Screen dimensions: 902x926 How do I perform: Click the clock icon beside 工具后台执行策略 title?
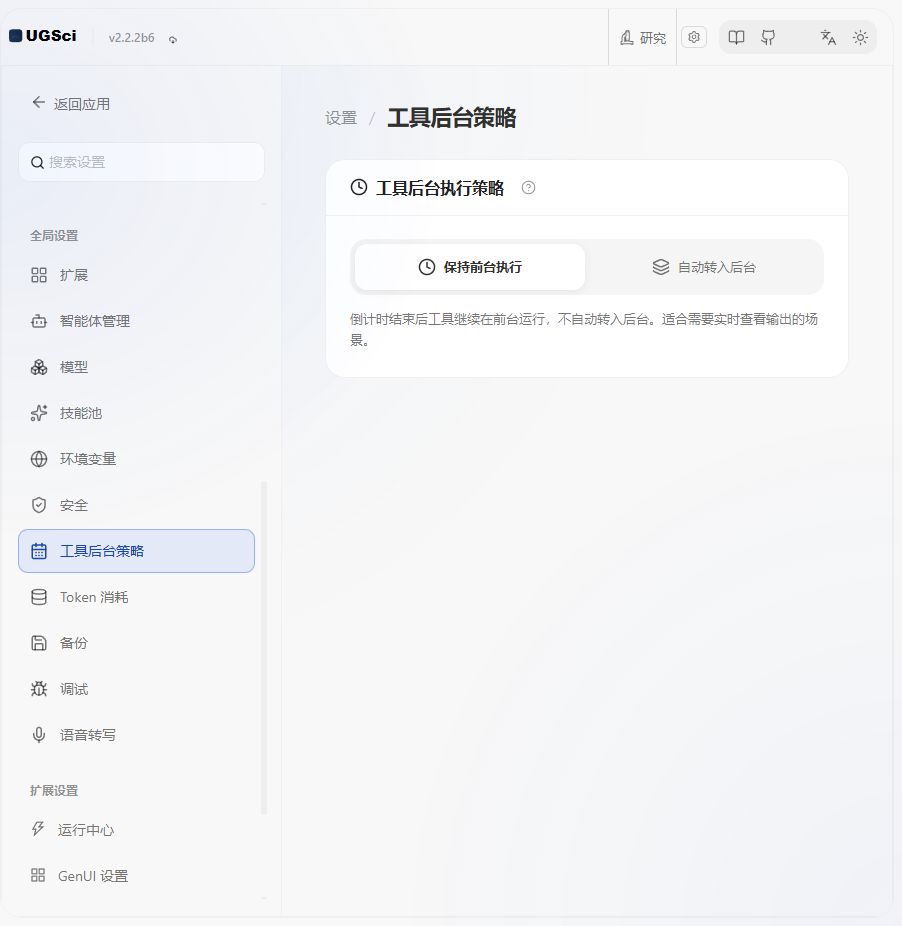tap(359, 188)
